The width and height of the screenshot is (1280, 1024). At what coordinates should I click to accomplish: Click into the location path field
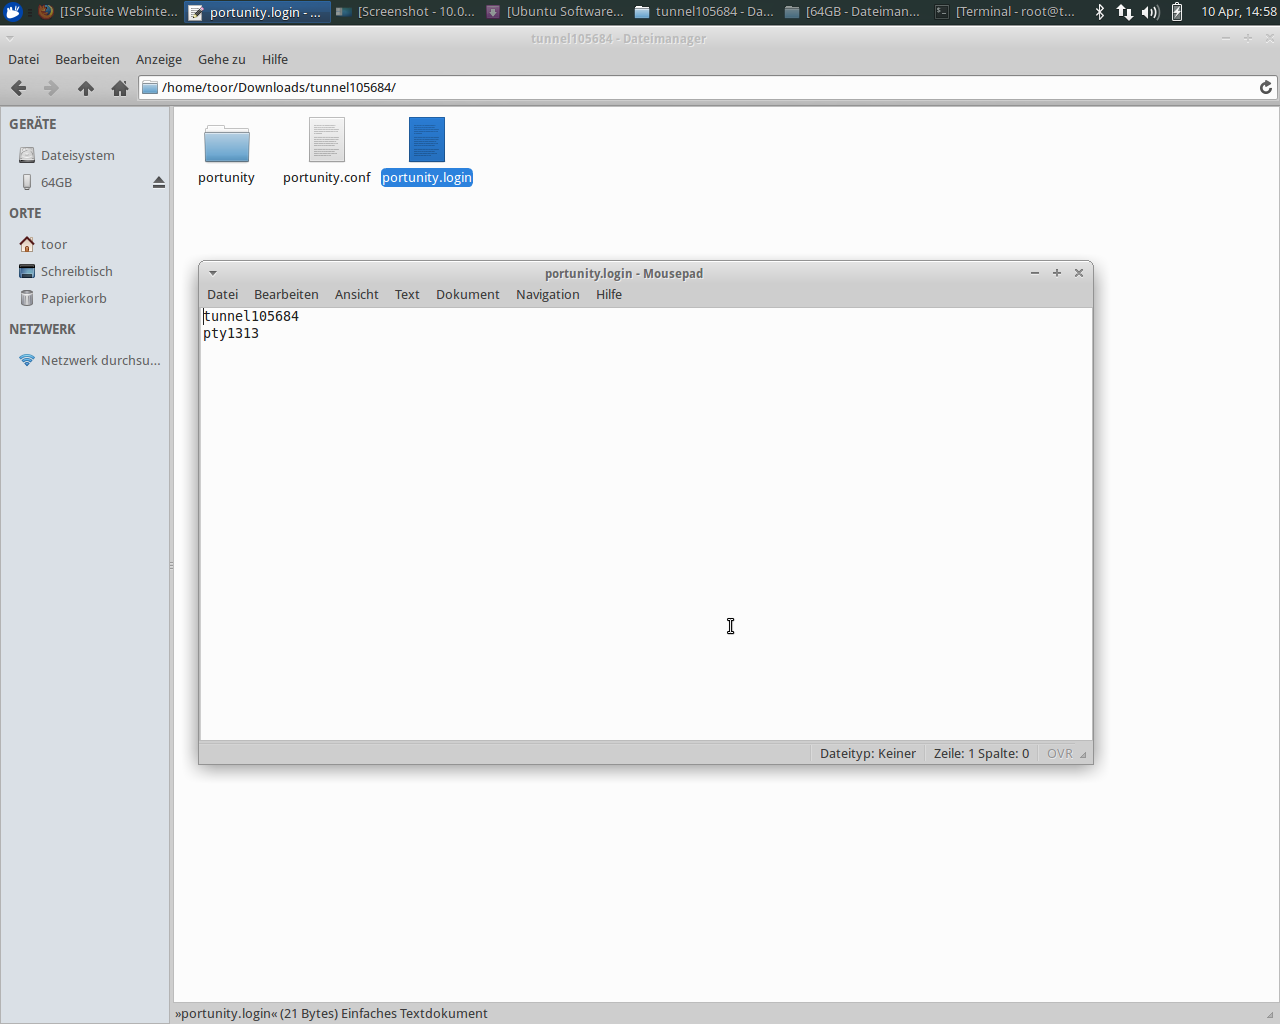(700, 88)
